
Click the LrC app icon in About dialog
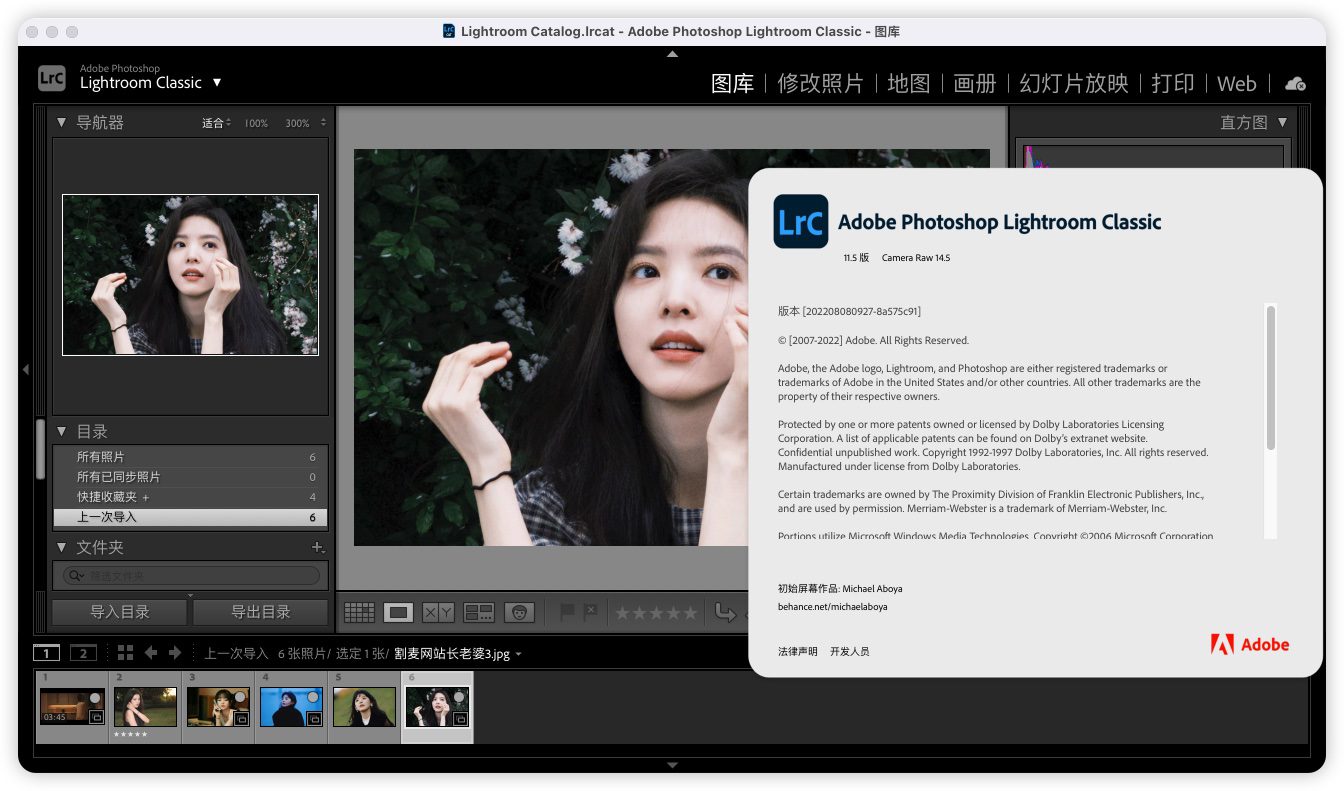tap(800, 221)
